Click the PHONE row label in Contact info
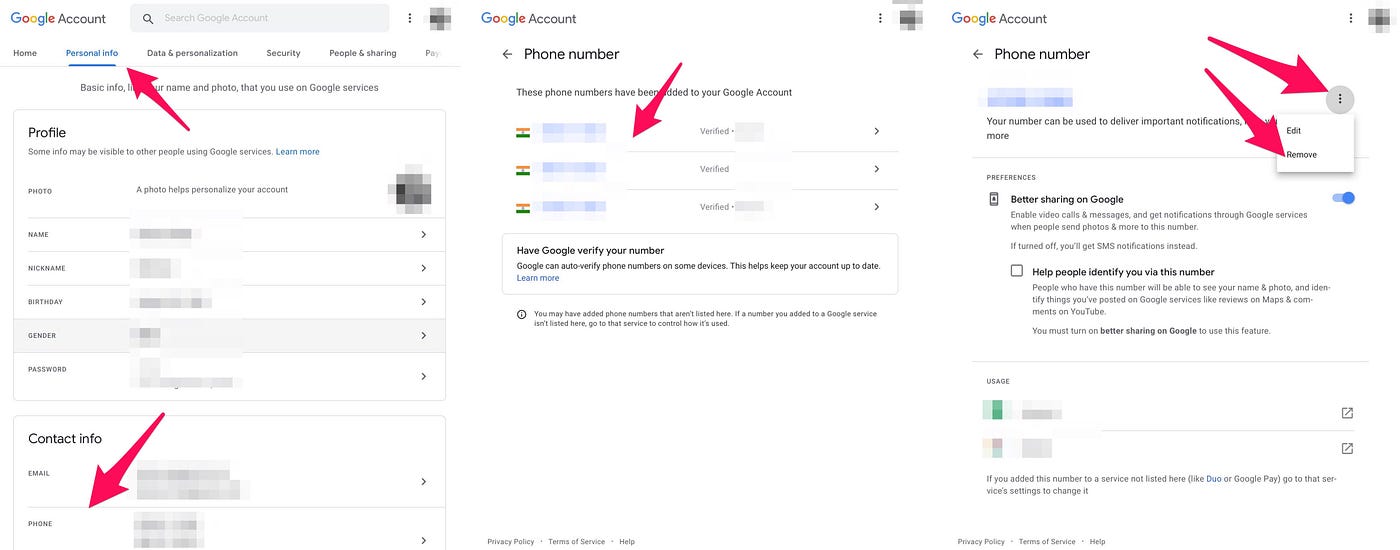The width and height of the screenshot is (1400, 550). [40, 524]
